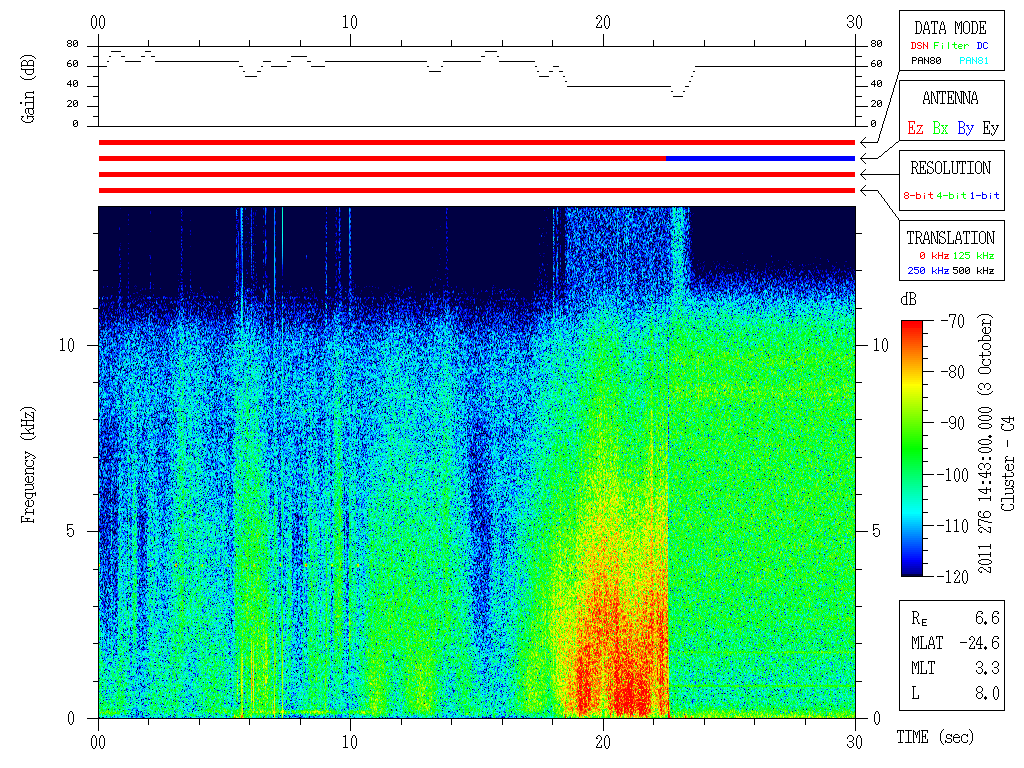This screenshot has width=1024, height=768.
Task: Click the TRANSLATION legend title
Action: coord(950,238)
